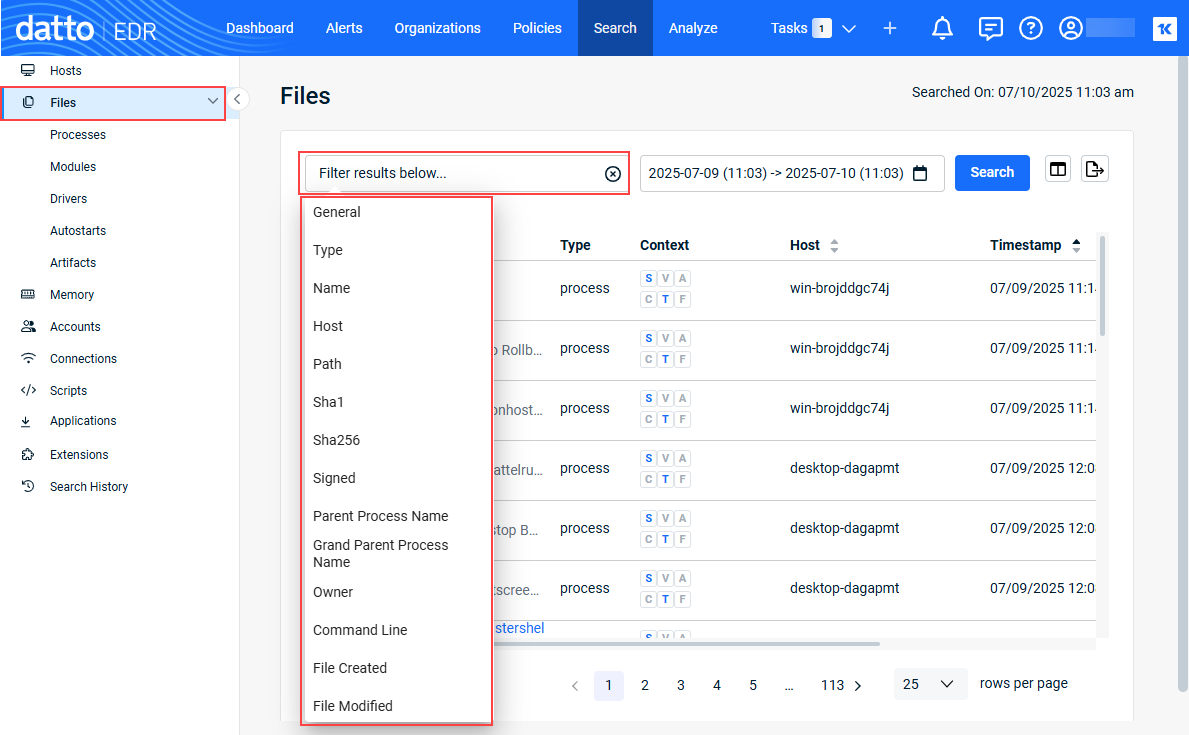Click the plus icon to add task
The height and width of the screenshot is (735, 1189).
click(890, 28)
